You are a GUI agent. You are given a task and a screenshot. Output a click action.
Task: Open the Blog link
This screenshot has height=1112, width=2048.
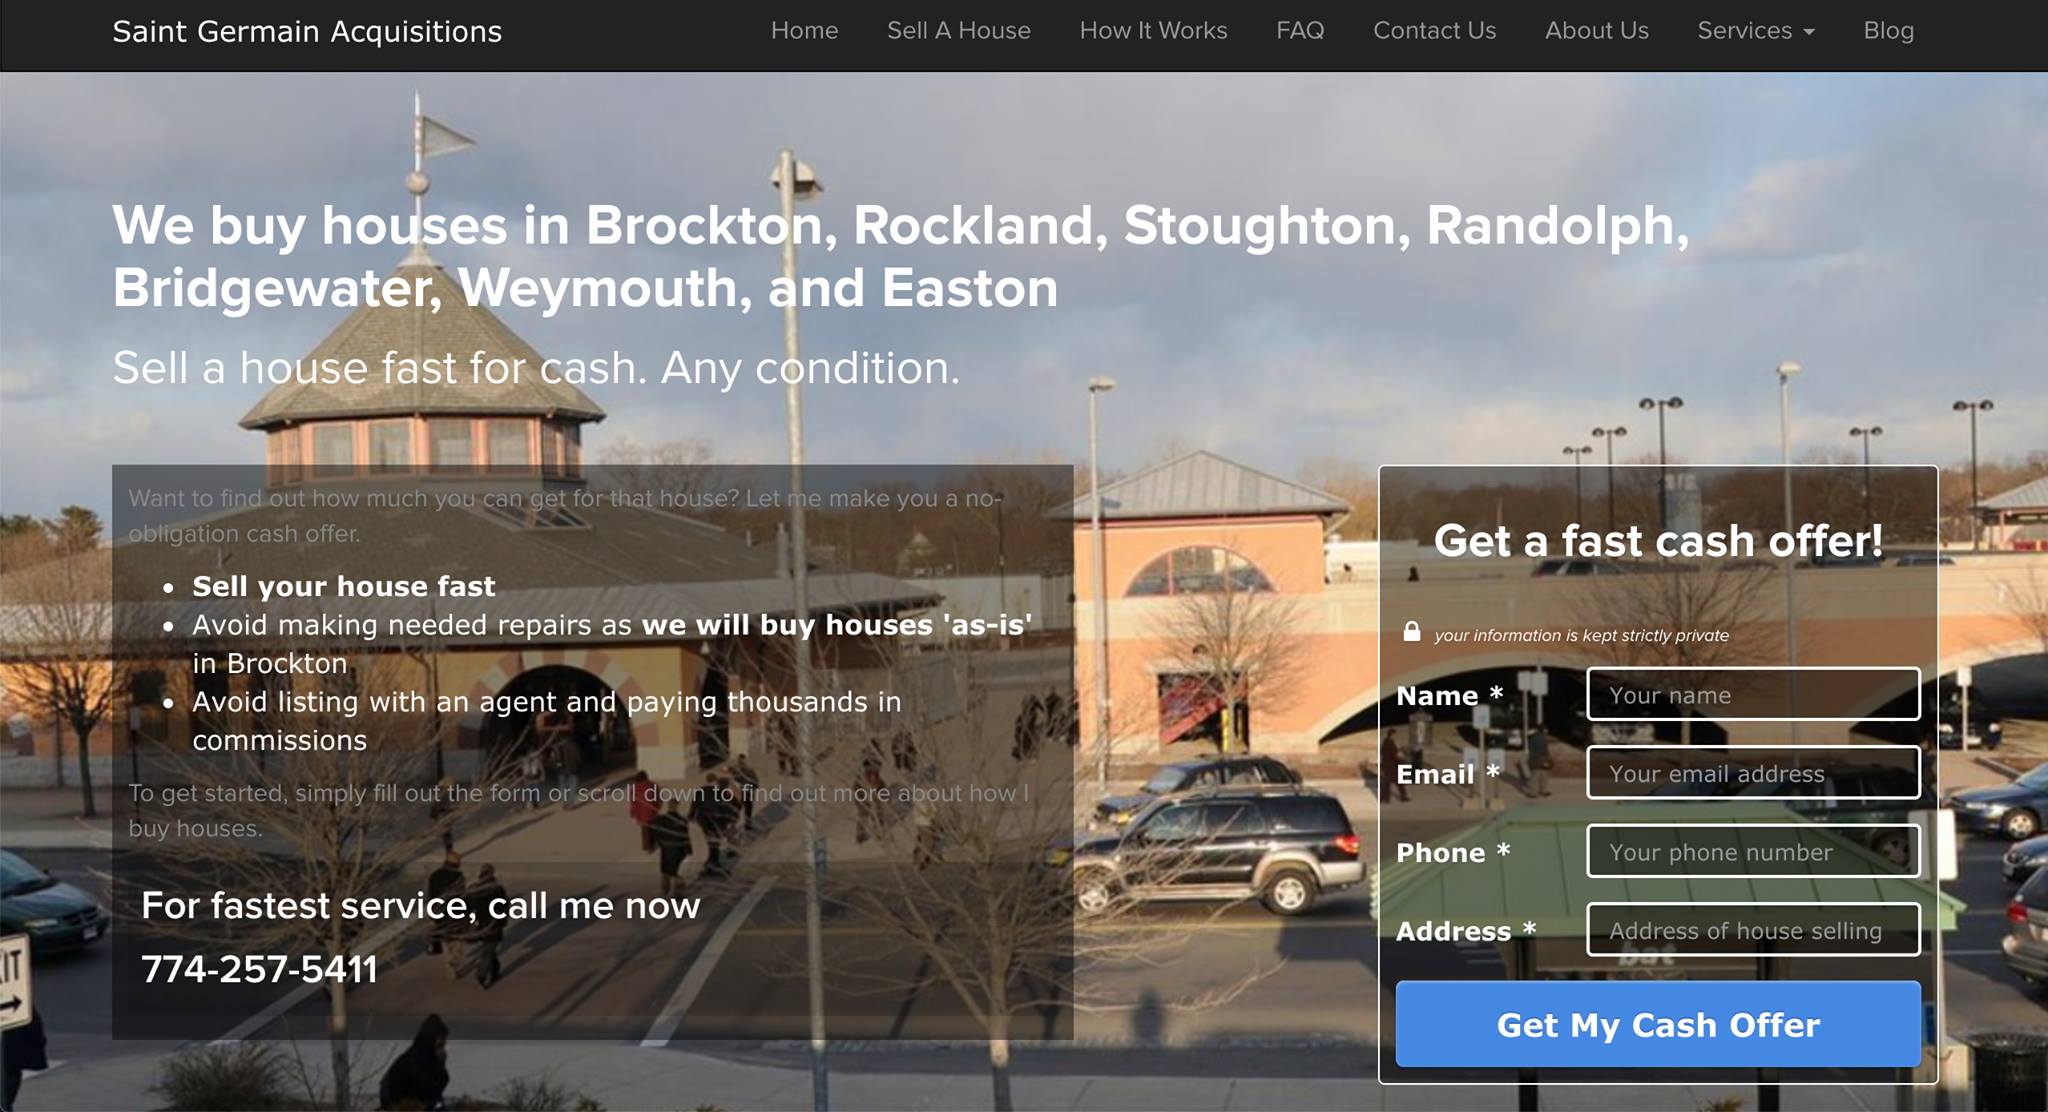click(1888, 31)
